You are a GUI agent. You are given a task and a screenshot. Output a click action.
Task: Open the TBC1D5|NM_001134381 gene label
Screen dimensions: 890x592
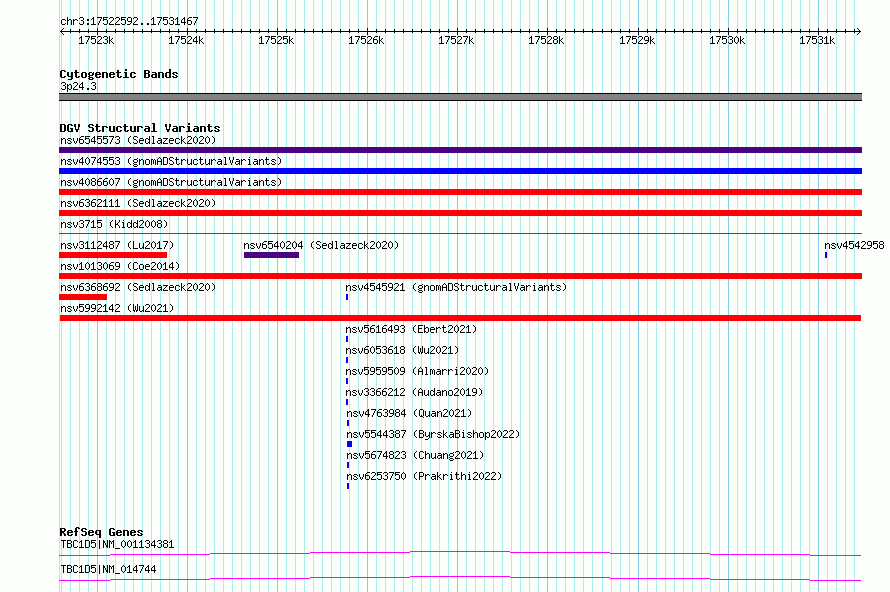click(117, 544)
